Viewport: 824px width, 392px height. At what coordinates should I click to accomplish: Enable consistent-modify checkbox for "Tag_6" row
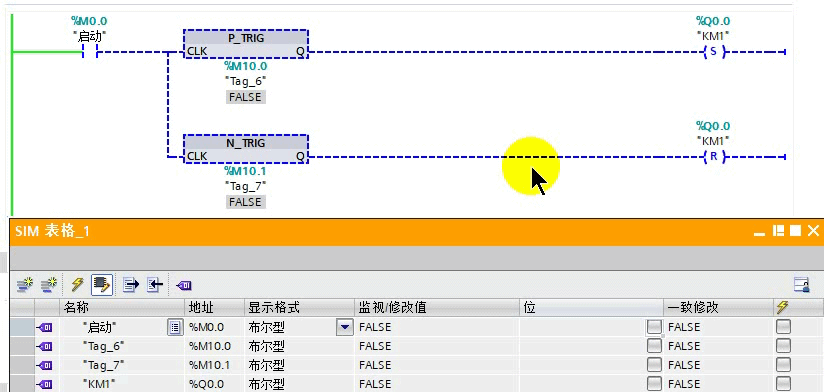(x=783, y=346)
